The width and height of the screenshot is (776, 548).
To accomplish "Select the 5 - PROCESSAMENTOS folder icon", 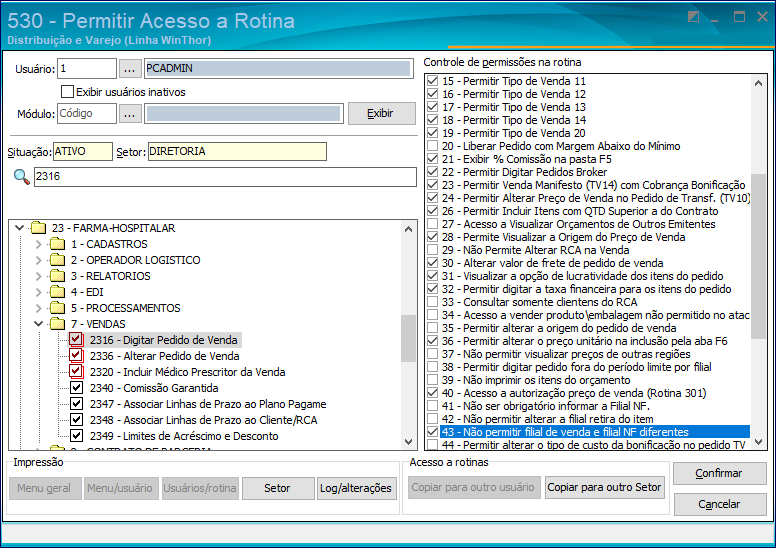I will [x=57, y=308].
